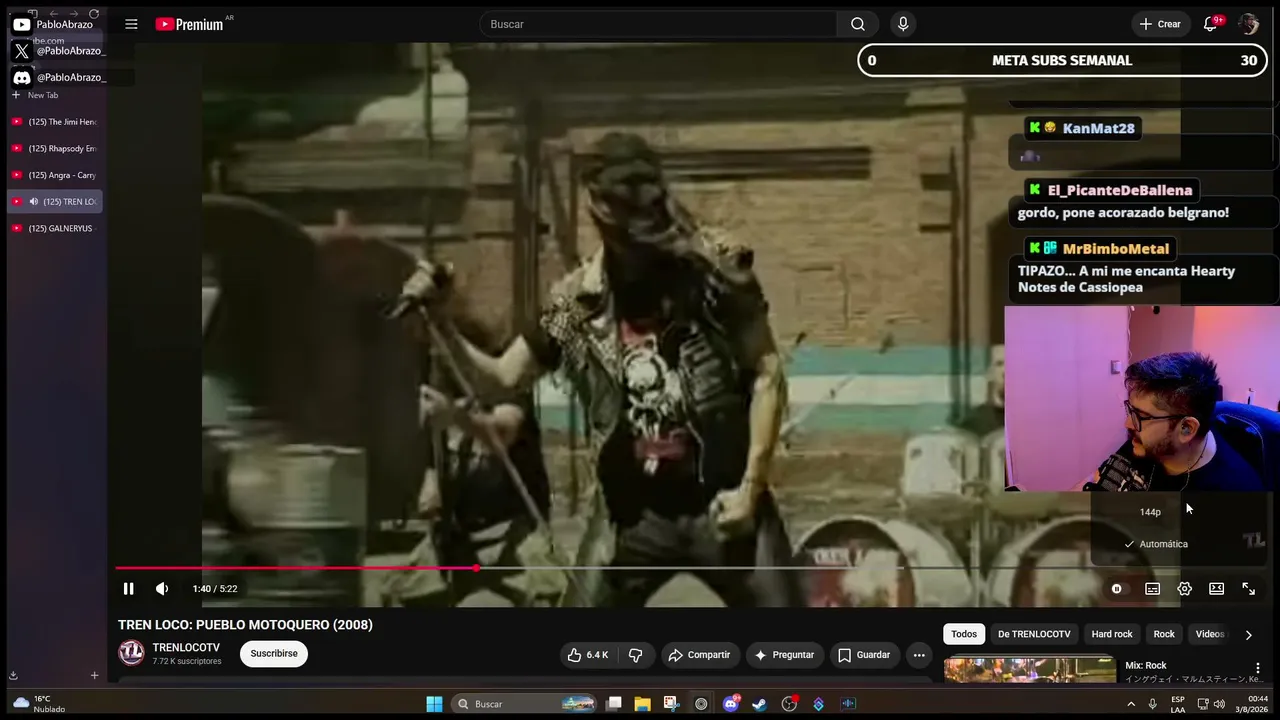Open downloads icon at sidebar bottom
The height and width of the screenshot is (720, 1280).
click(x=13, y=675)
